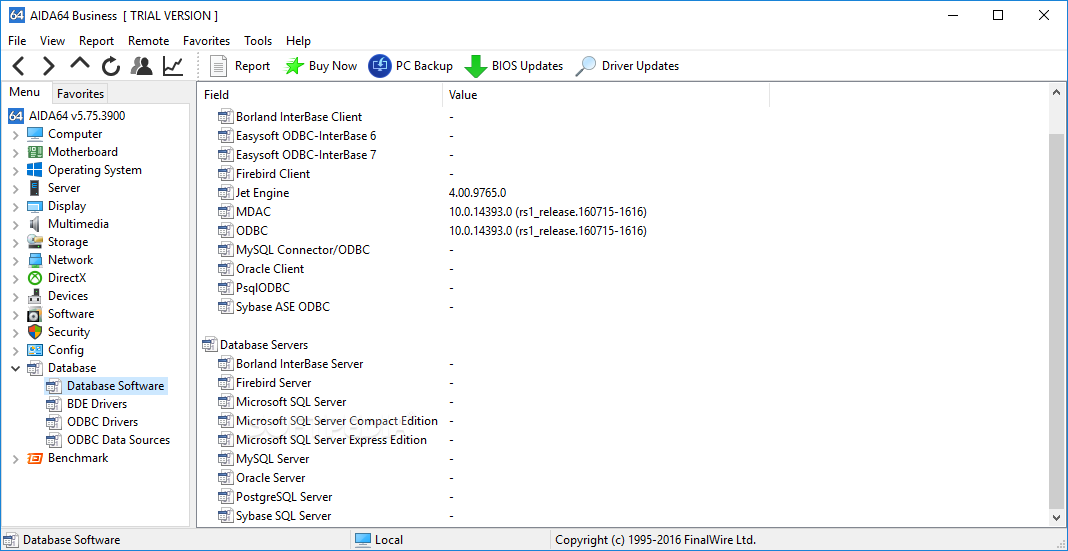
Task: Sort by the Field column header
Action: click(320, 95)
